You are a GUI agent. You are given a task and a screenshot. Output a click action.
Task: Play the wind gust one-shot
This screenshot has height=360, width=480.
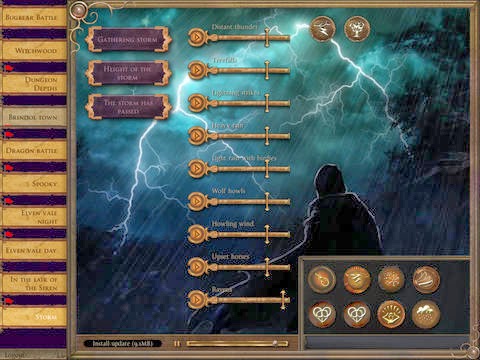coord(426,279)
